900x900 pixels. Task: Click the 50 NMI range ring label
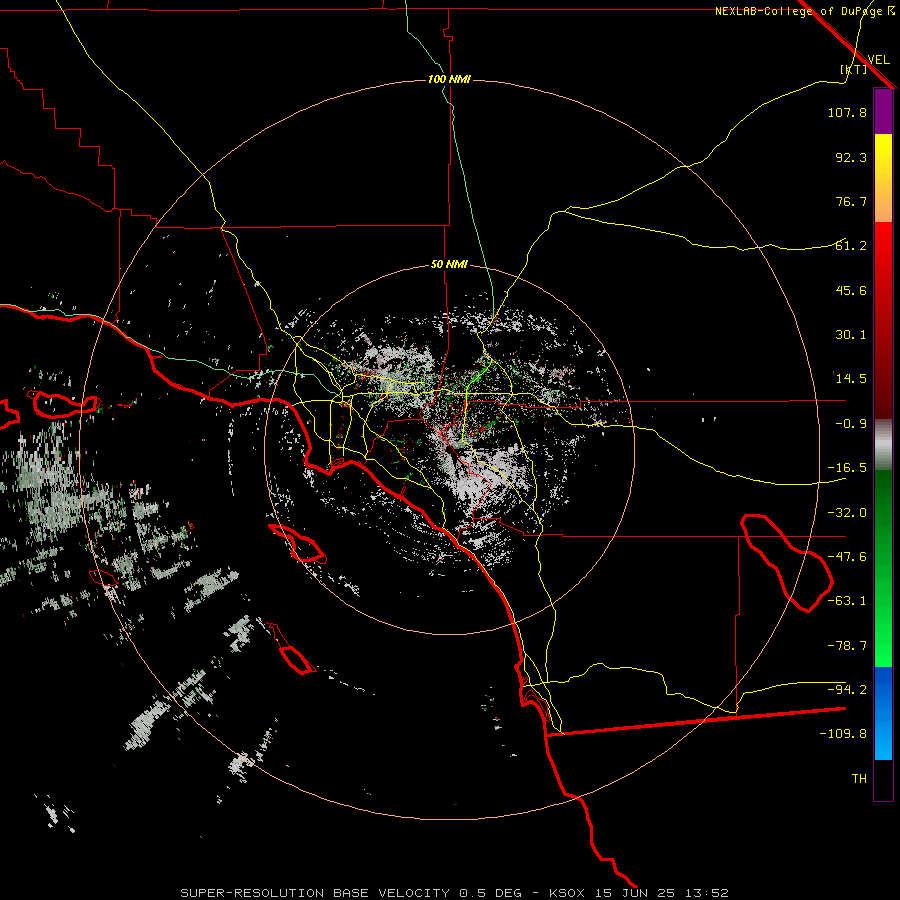pyautogui.click(x=449, y=265)
